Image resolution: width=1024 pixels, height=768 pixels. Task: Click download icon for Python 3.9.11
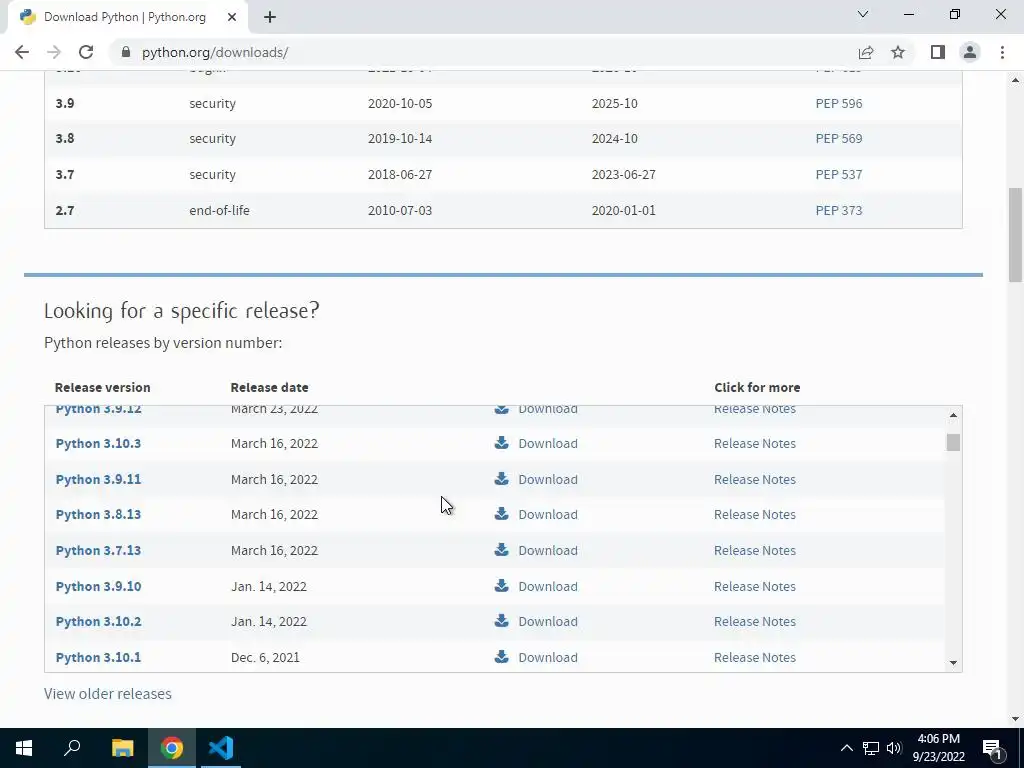tap(502, 479)
